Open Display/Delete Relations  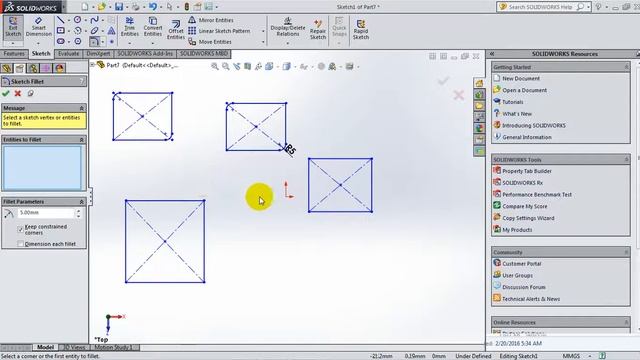288,27
